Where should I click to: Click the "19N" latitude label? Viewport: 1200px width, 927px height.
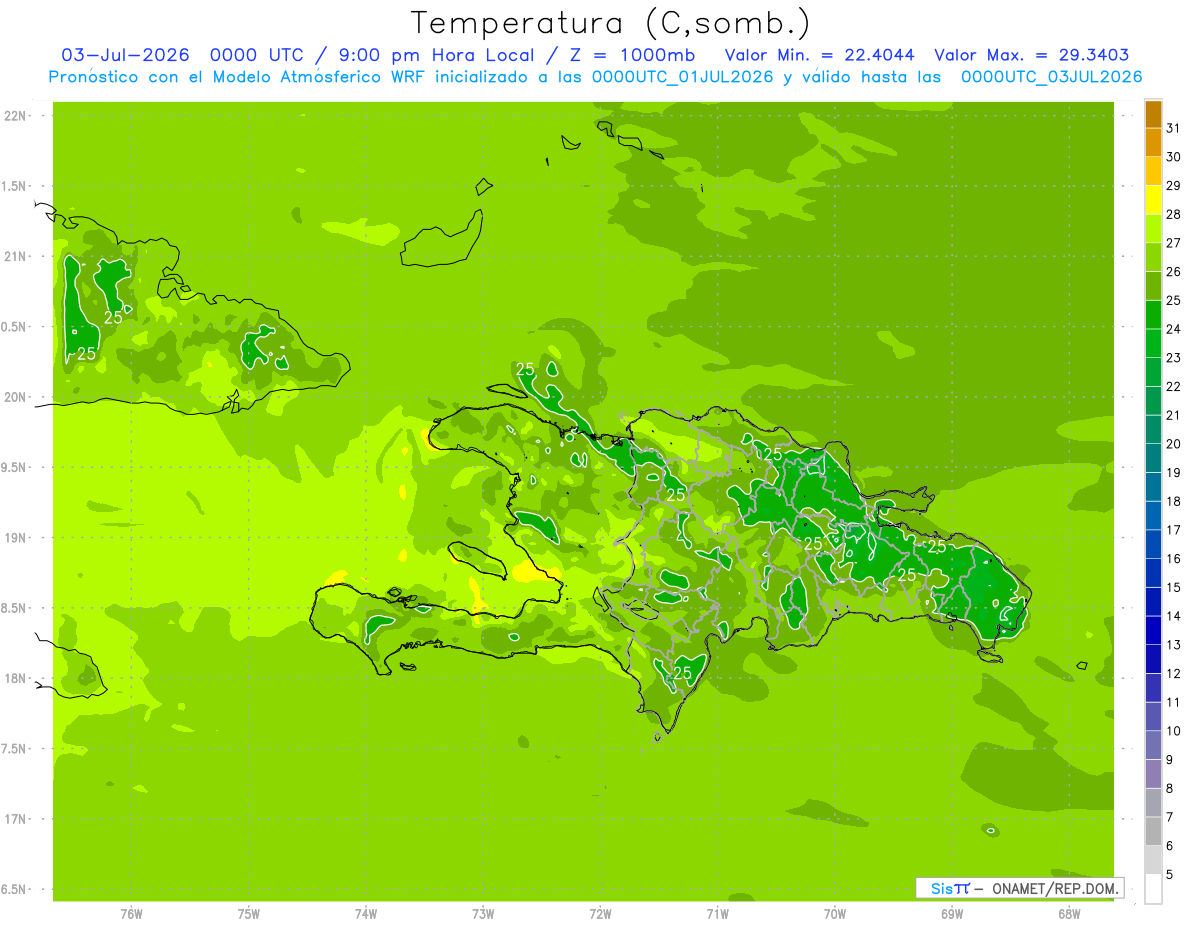point(15,538)
